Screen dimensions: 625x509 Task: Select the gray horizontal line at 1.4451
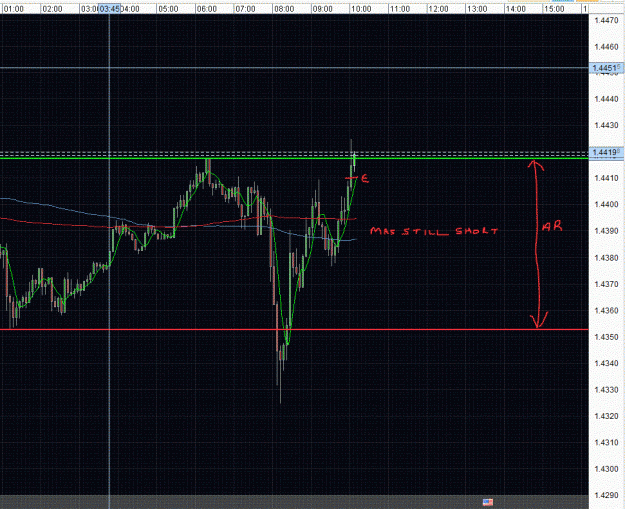click(294, 68)
